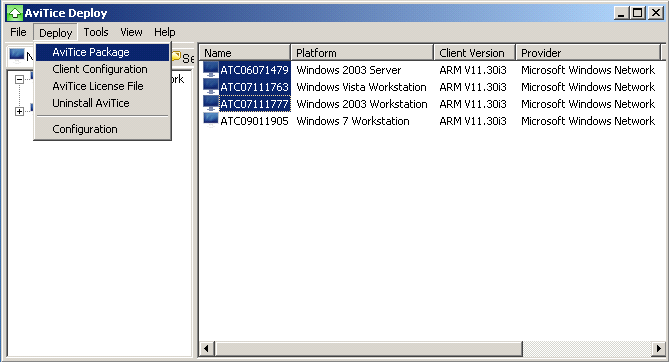This screenshot has height=362, width=669.
Task: Maximize the AviTice Deploy window
Action: (x=637, y=13)
